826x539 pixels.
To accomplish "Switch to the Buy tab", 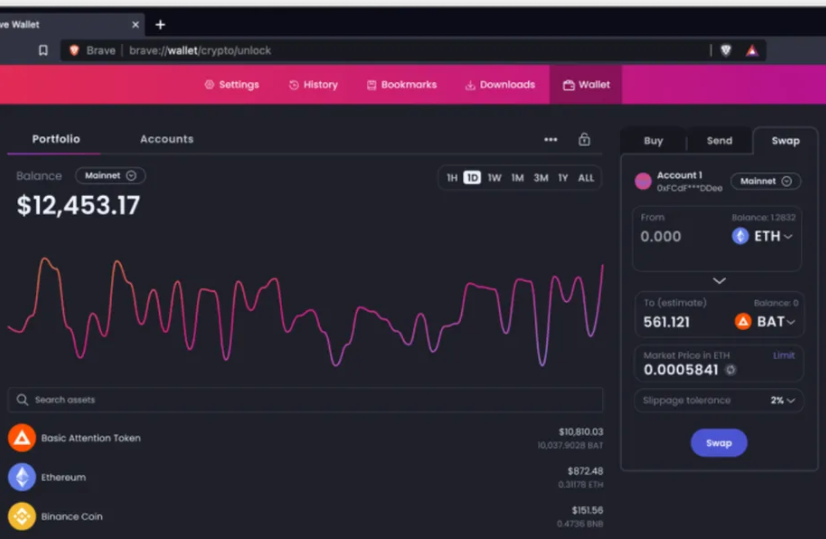I will tap(653, 141).
